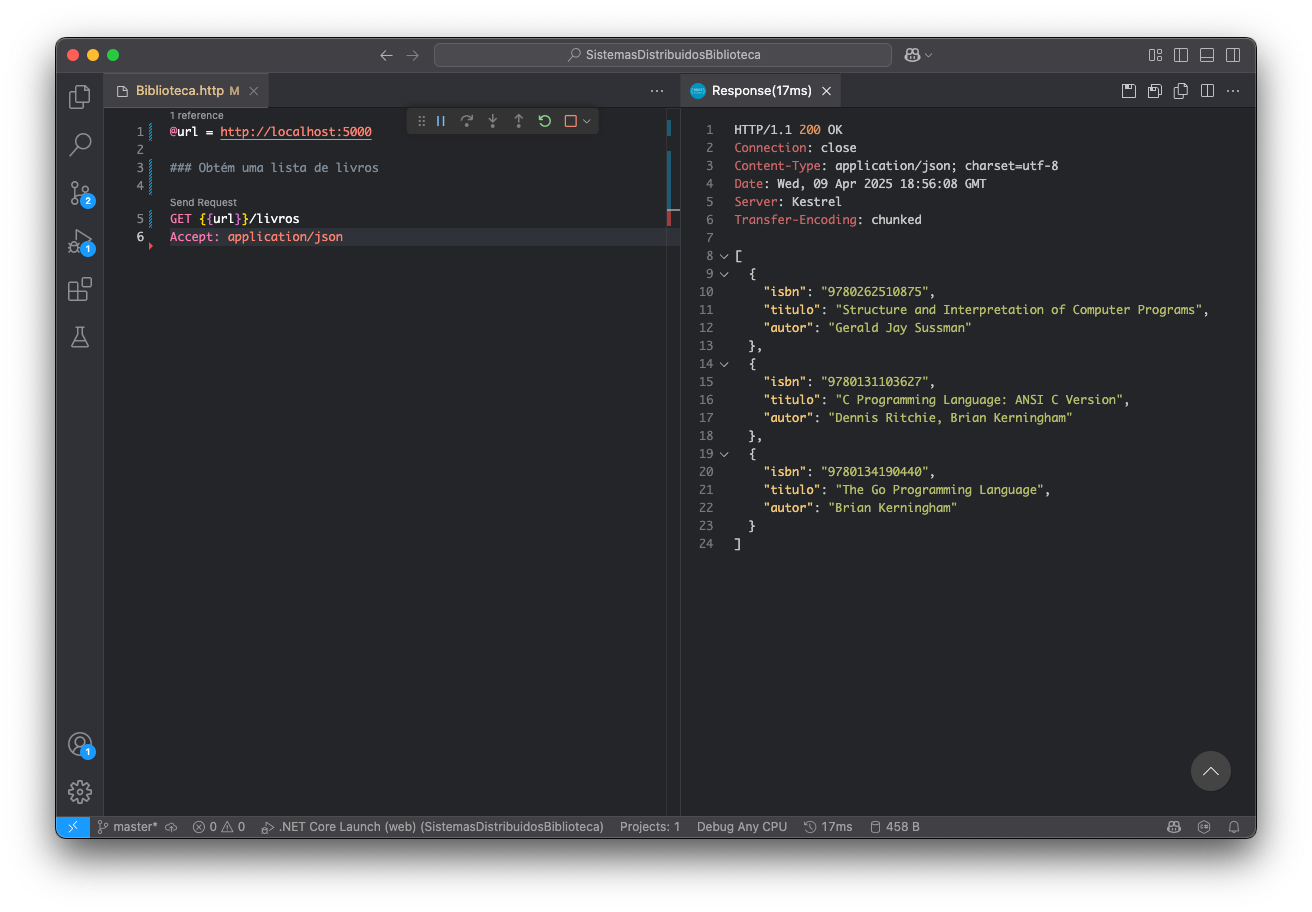Open the Run and Debug view
This screenshot has width=1312, height=912.
click(80, 241)
